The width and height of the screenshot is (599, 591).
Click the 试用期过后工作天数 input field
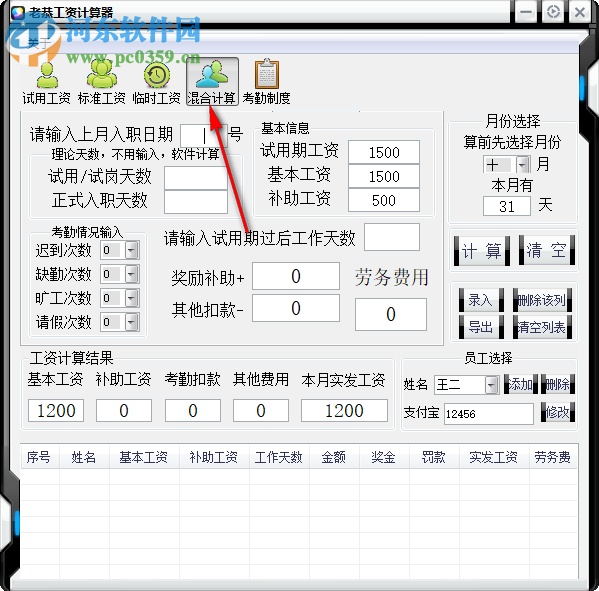392,237
